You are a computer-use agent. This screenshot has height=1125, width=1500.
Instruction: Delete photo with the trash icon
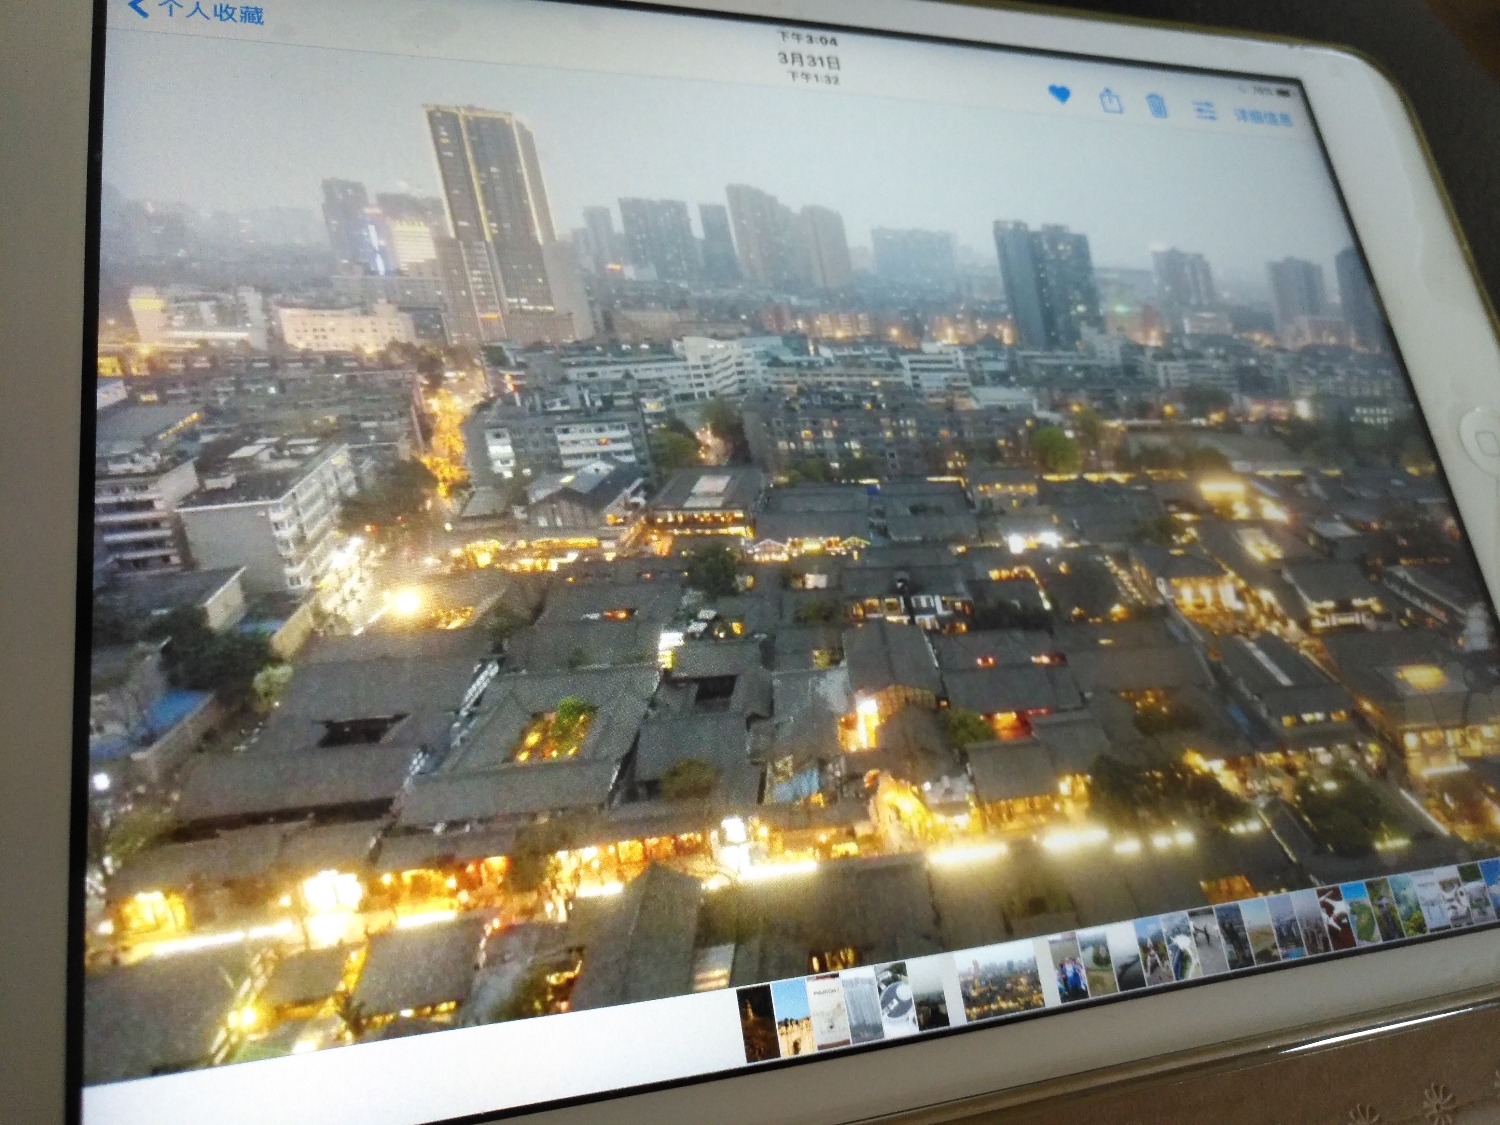(1157, 104)
